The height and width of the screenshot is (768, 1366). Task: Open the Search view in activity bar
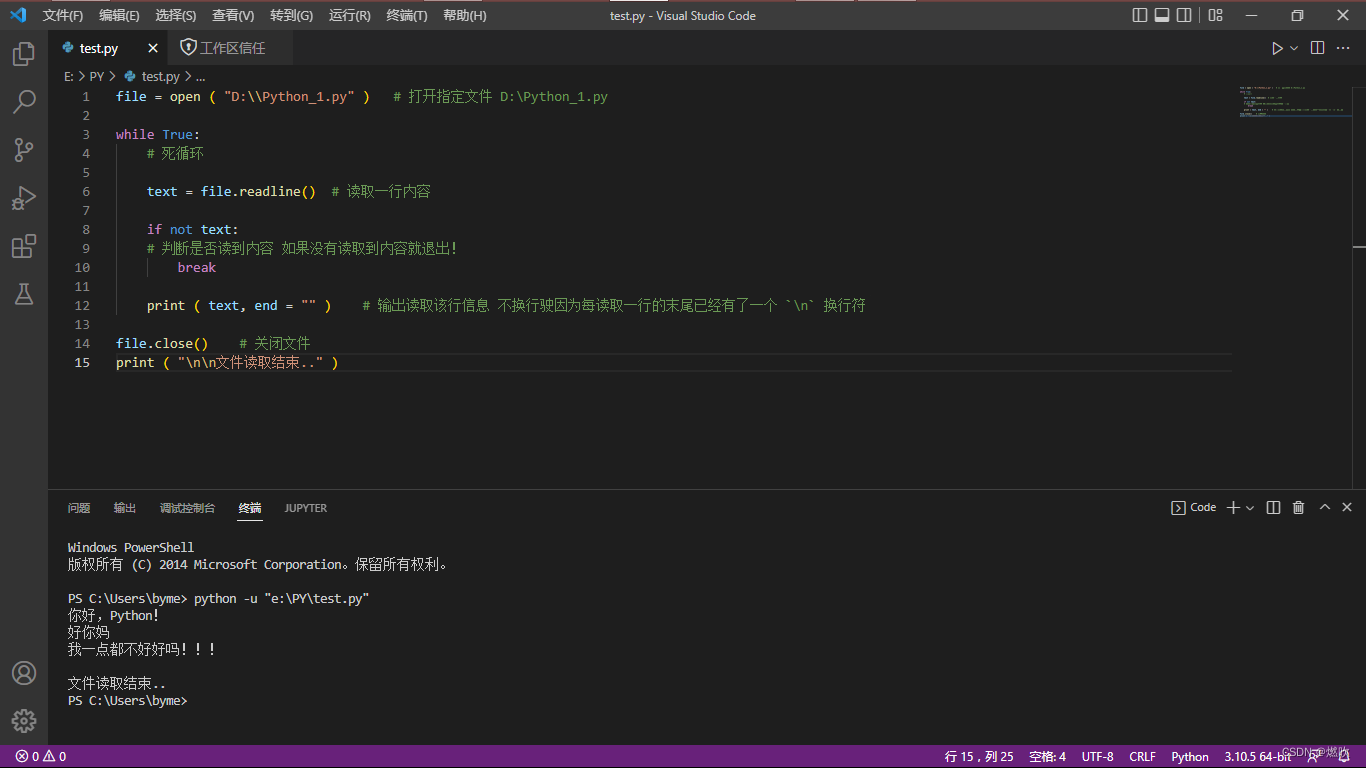(x=24, y=102)
